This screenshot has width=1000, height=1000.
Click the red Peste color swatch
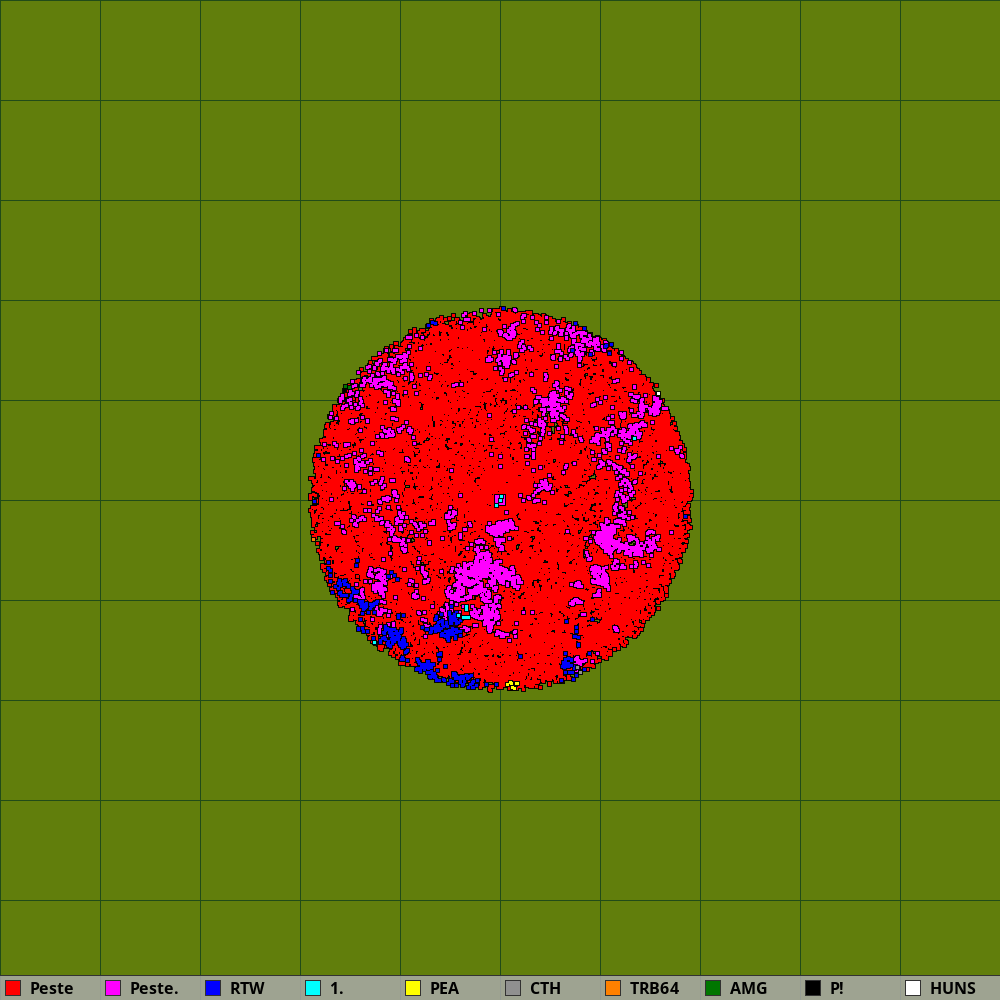[13, 988]
